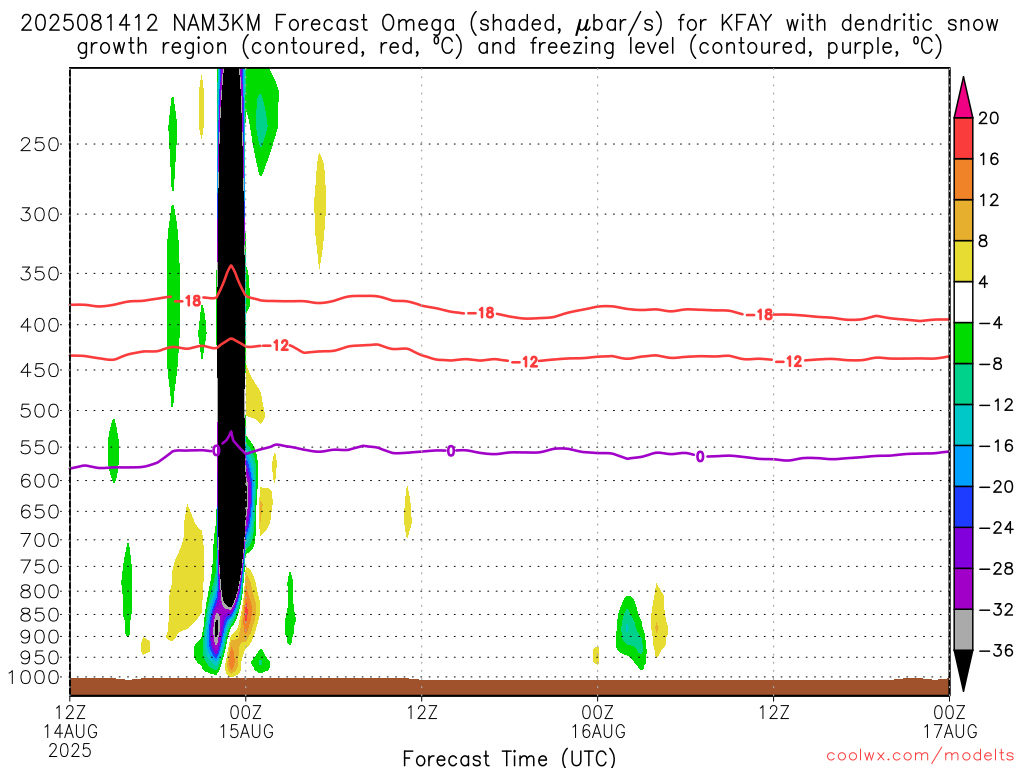Click the 1000 pressure level label

(x=34, y=678)
